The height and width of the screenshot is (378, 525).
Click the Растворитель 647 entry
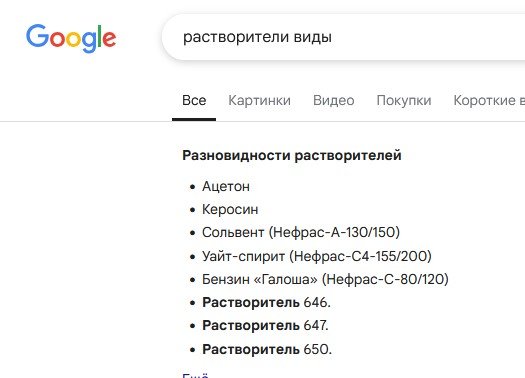point(265,326)
